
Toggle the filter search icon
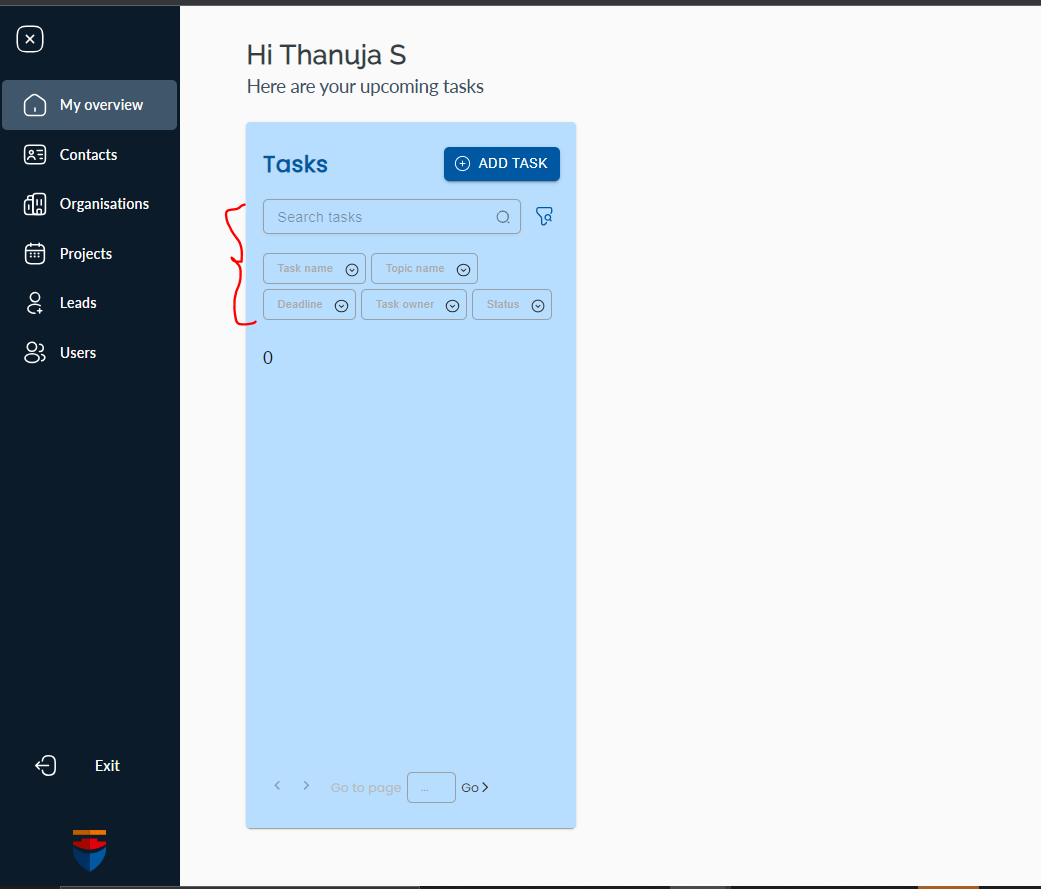coord(544,216)
